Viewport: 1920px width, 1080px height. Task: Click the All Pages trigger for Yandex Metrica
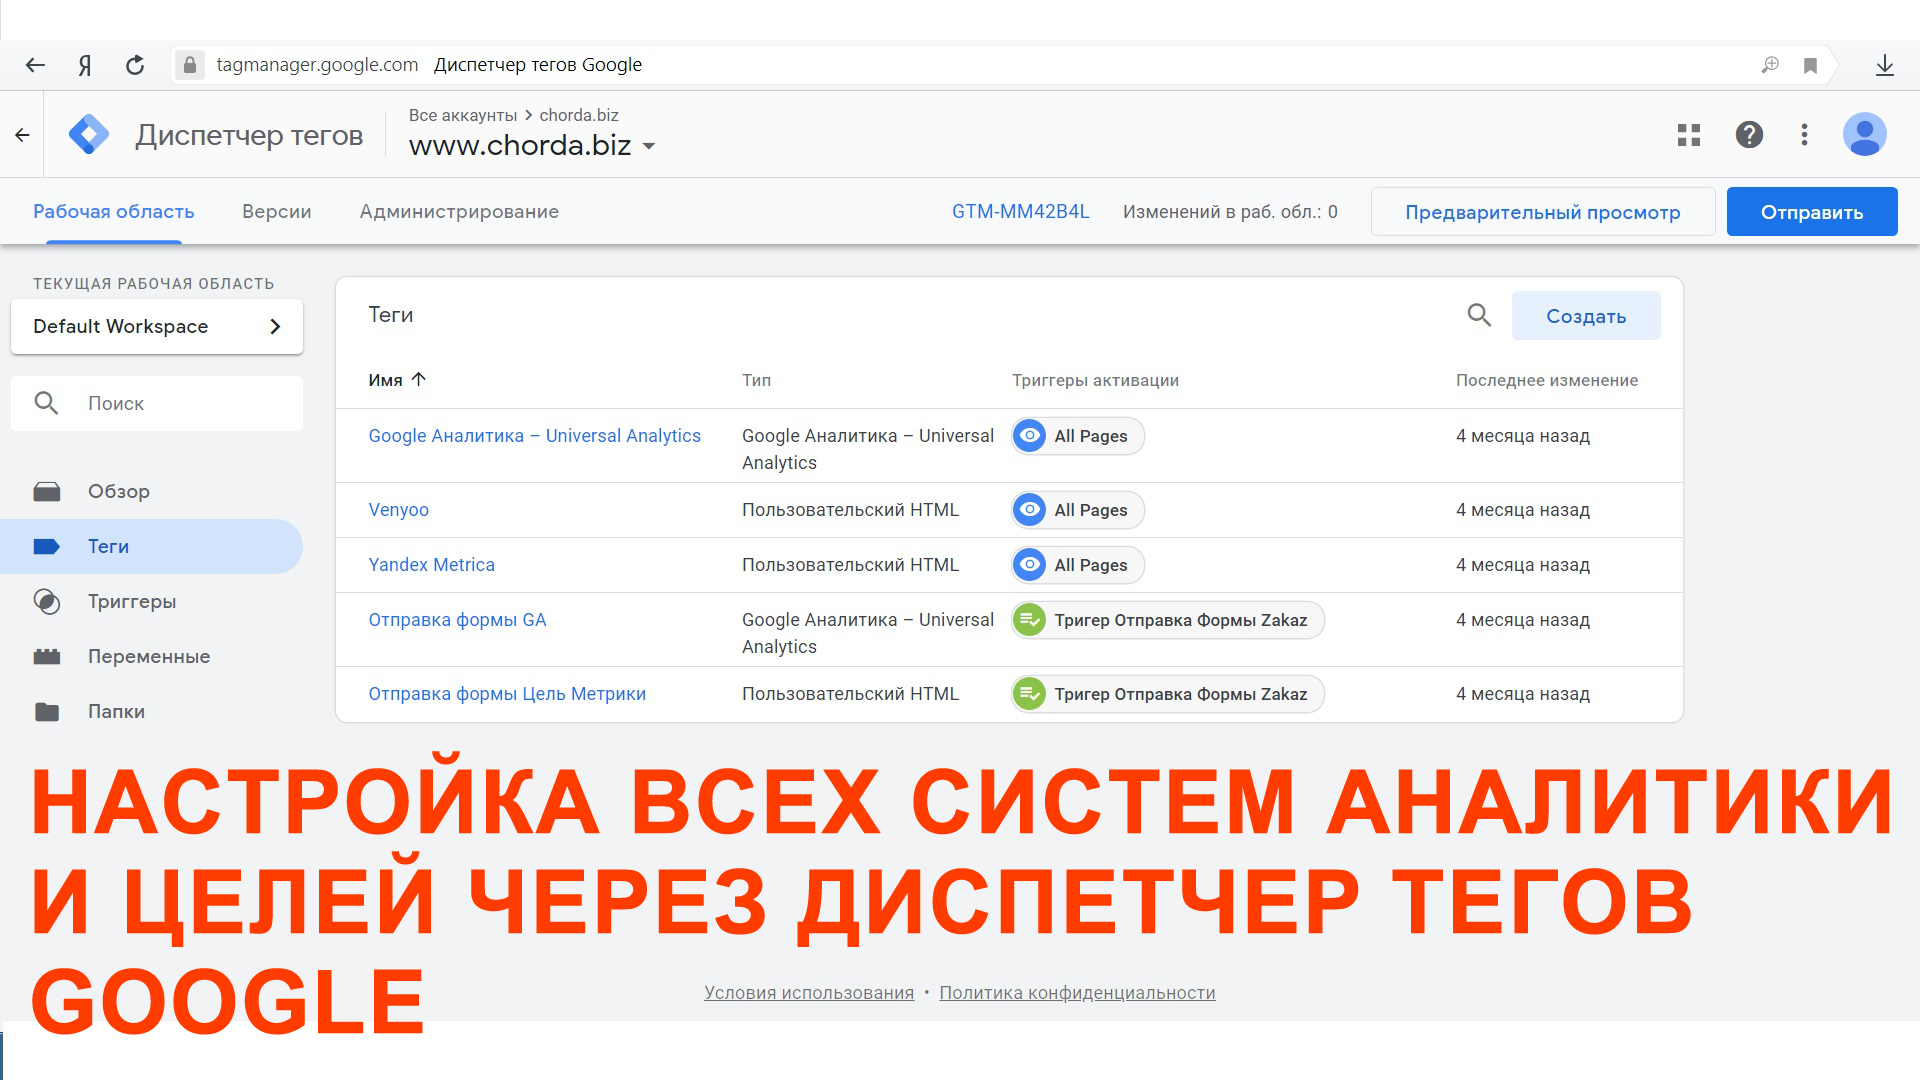pos(1078,565)
